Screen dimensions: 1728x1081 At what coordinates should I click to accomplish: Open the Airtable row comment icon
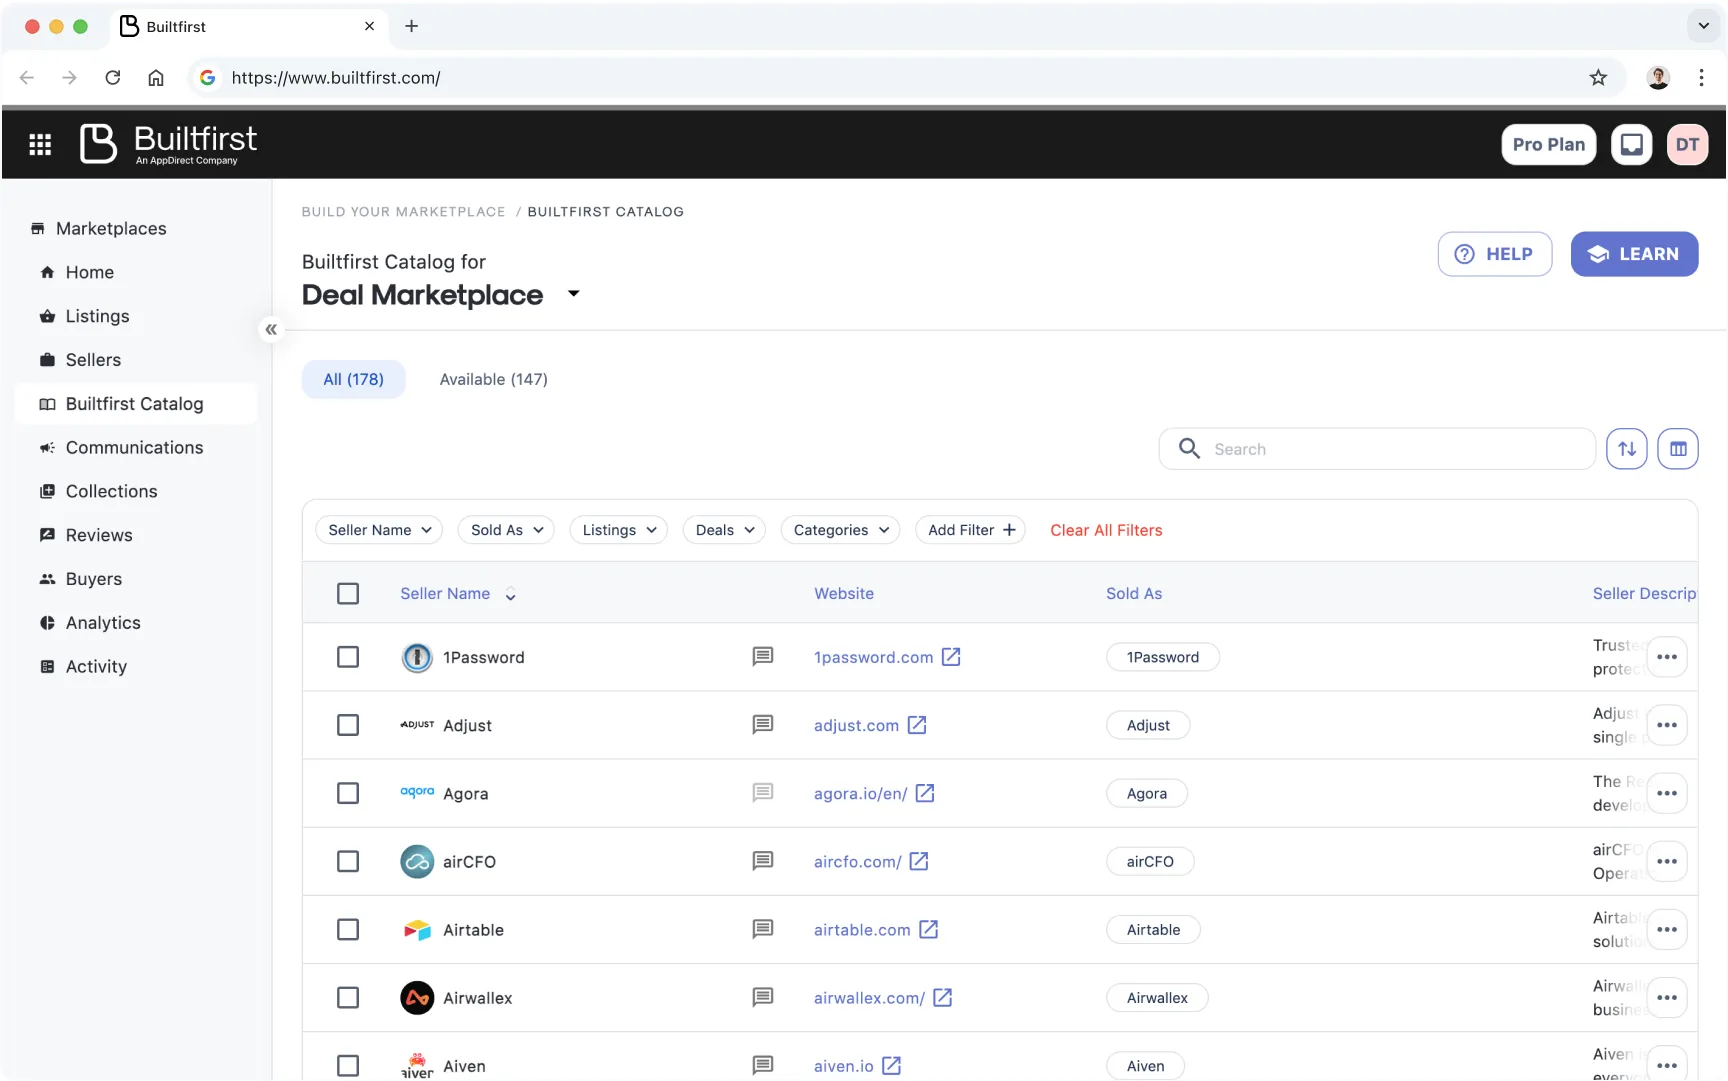tap(763, 929)
